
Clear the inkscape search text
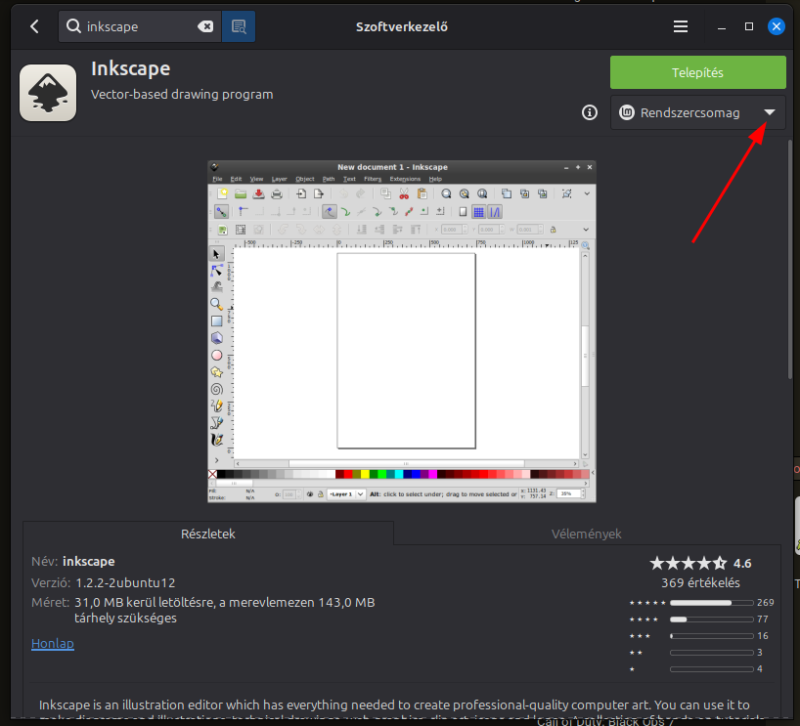pyautogui.click(x=205, y=27)
